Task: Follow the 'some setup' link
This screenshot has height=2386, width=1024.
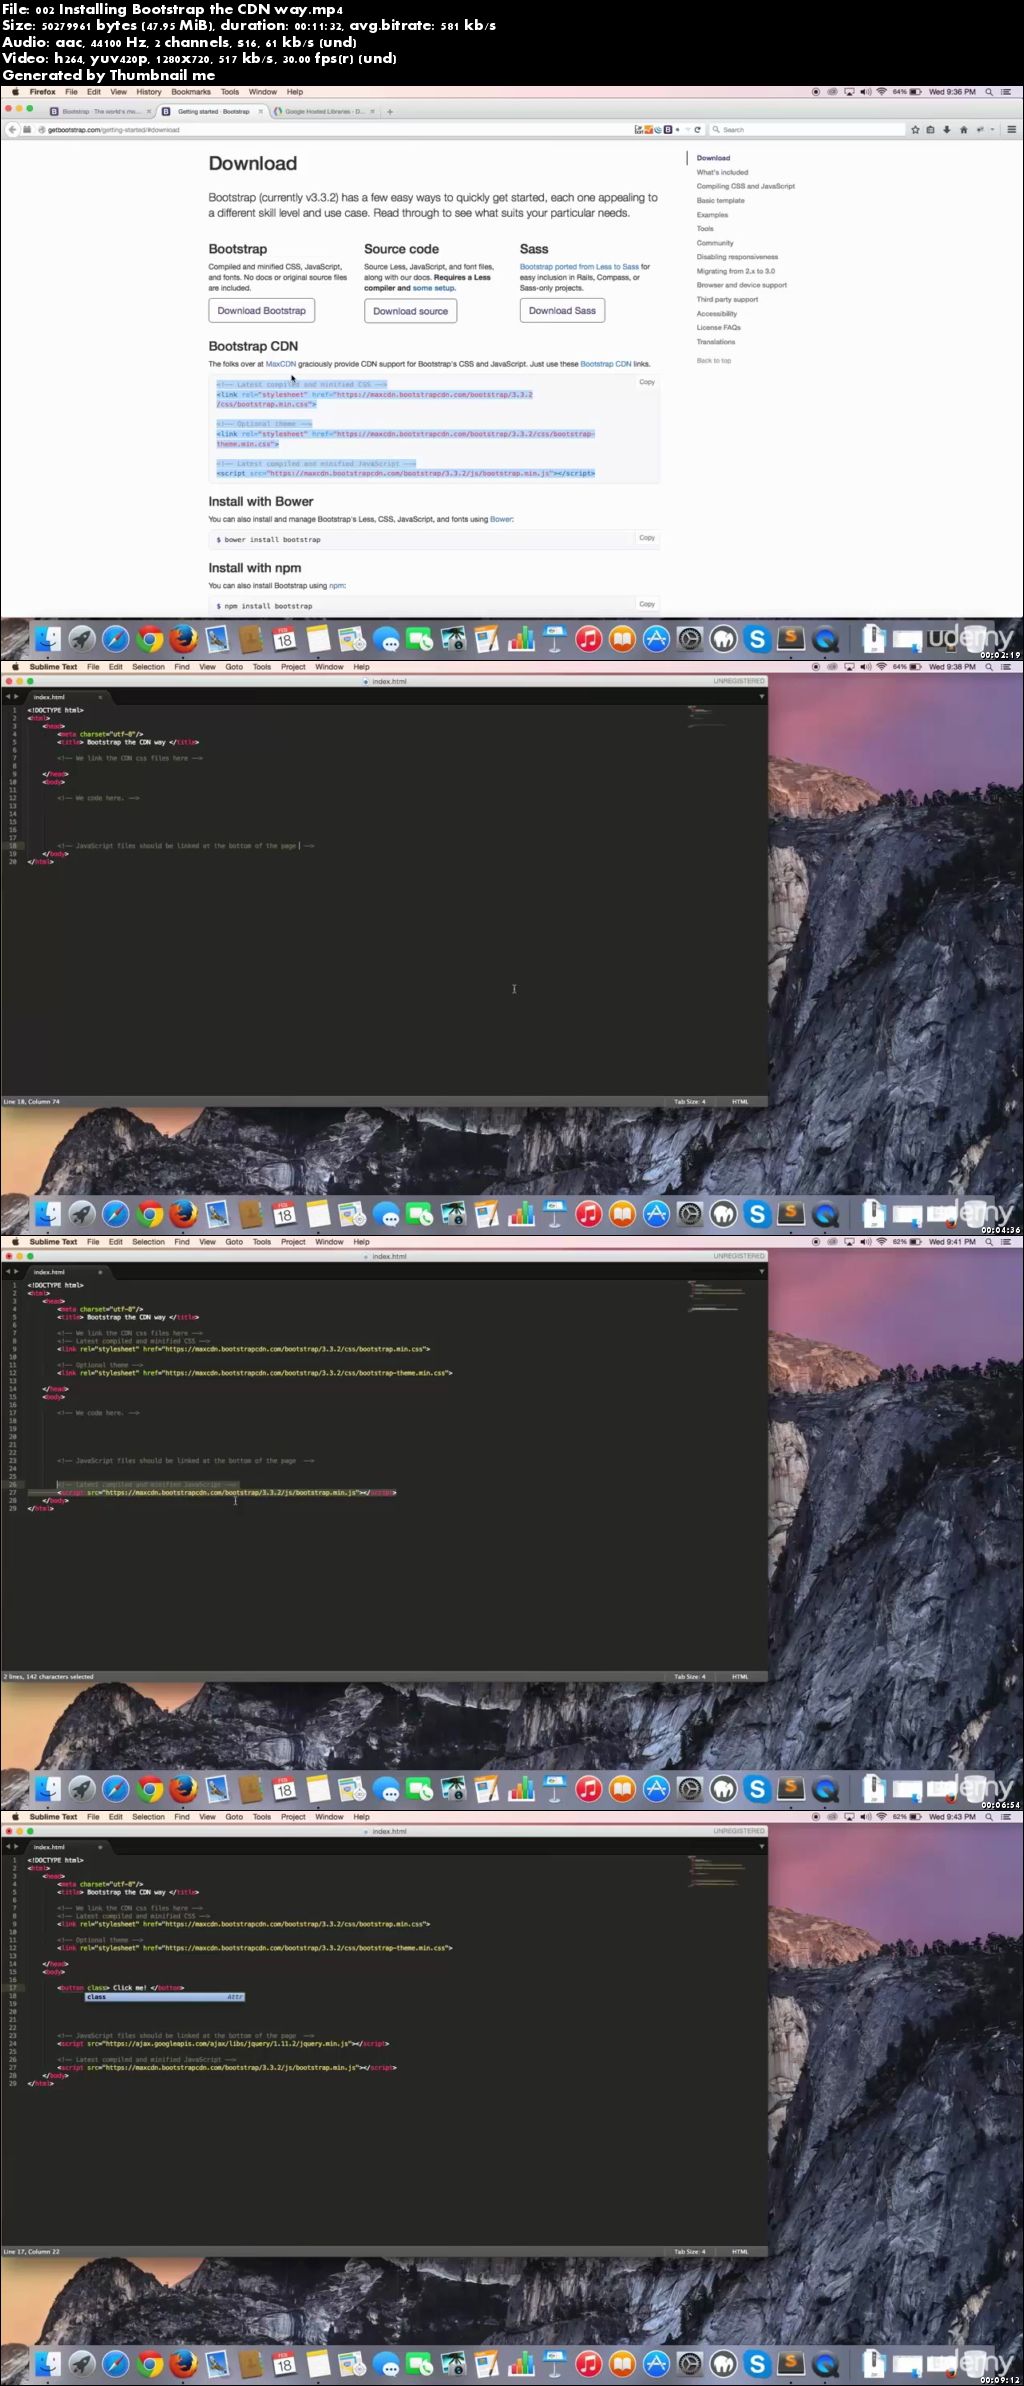Action: (434, 288)
